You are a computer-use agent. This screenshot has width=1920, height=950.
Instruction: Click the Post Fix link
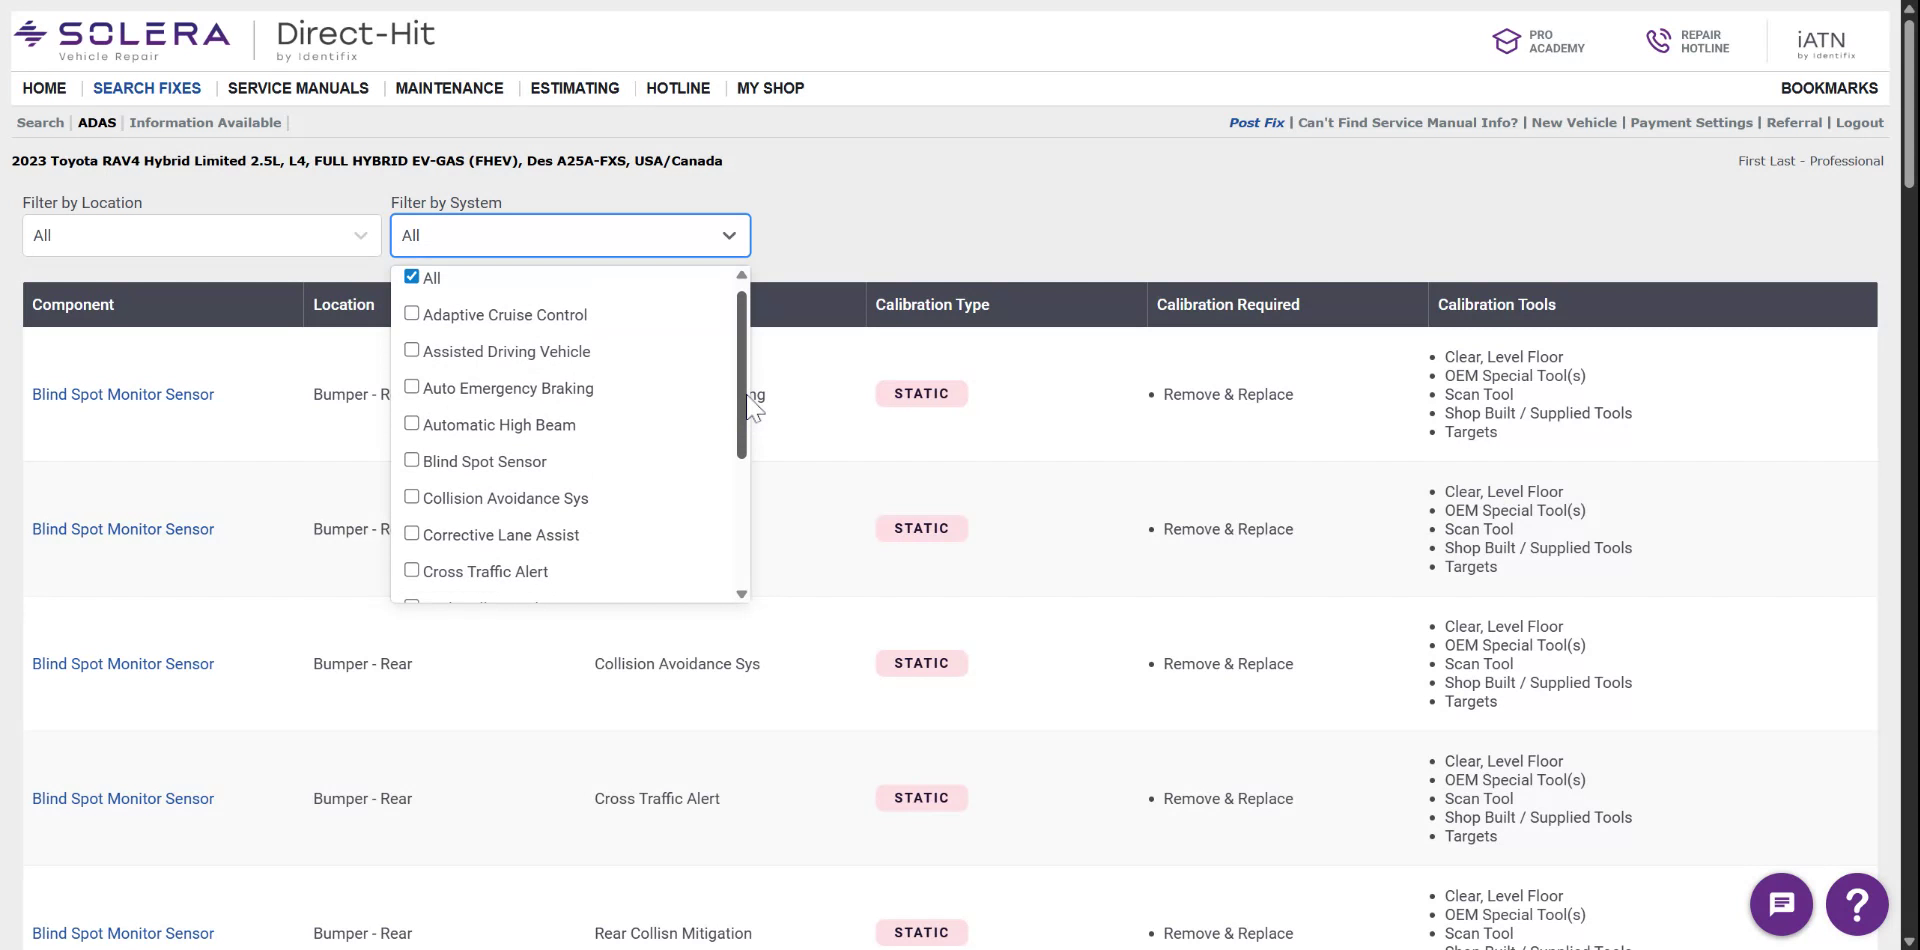point(1256,122)
